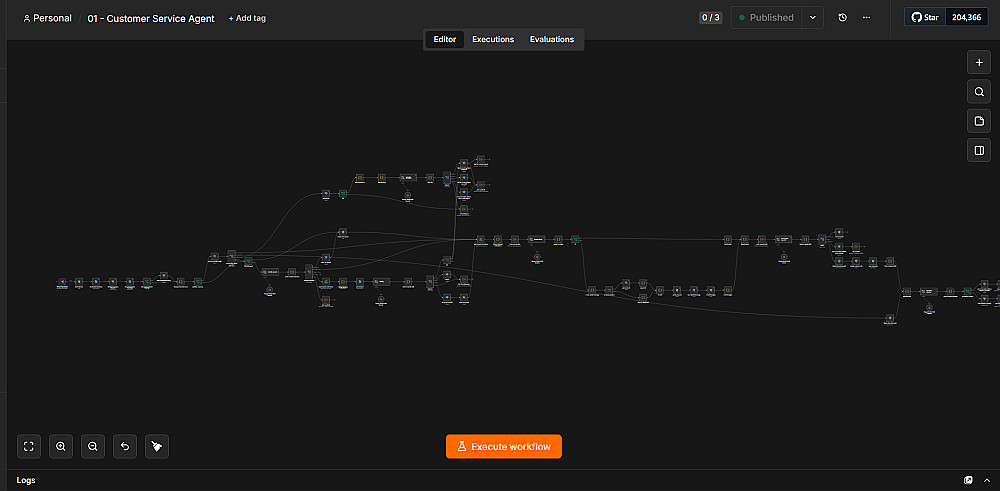Click the Execute workflow button
The image size is (1000, 491).
point(504,446)
